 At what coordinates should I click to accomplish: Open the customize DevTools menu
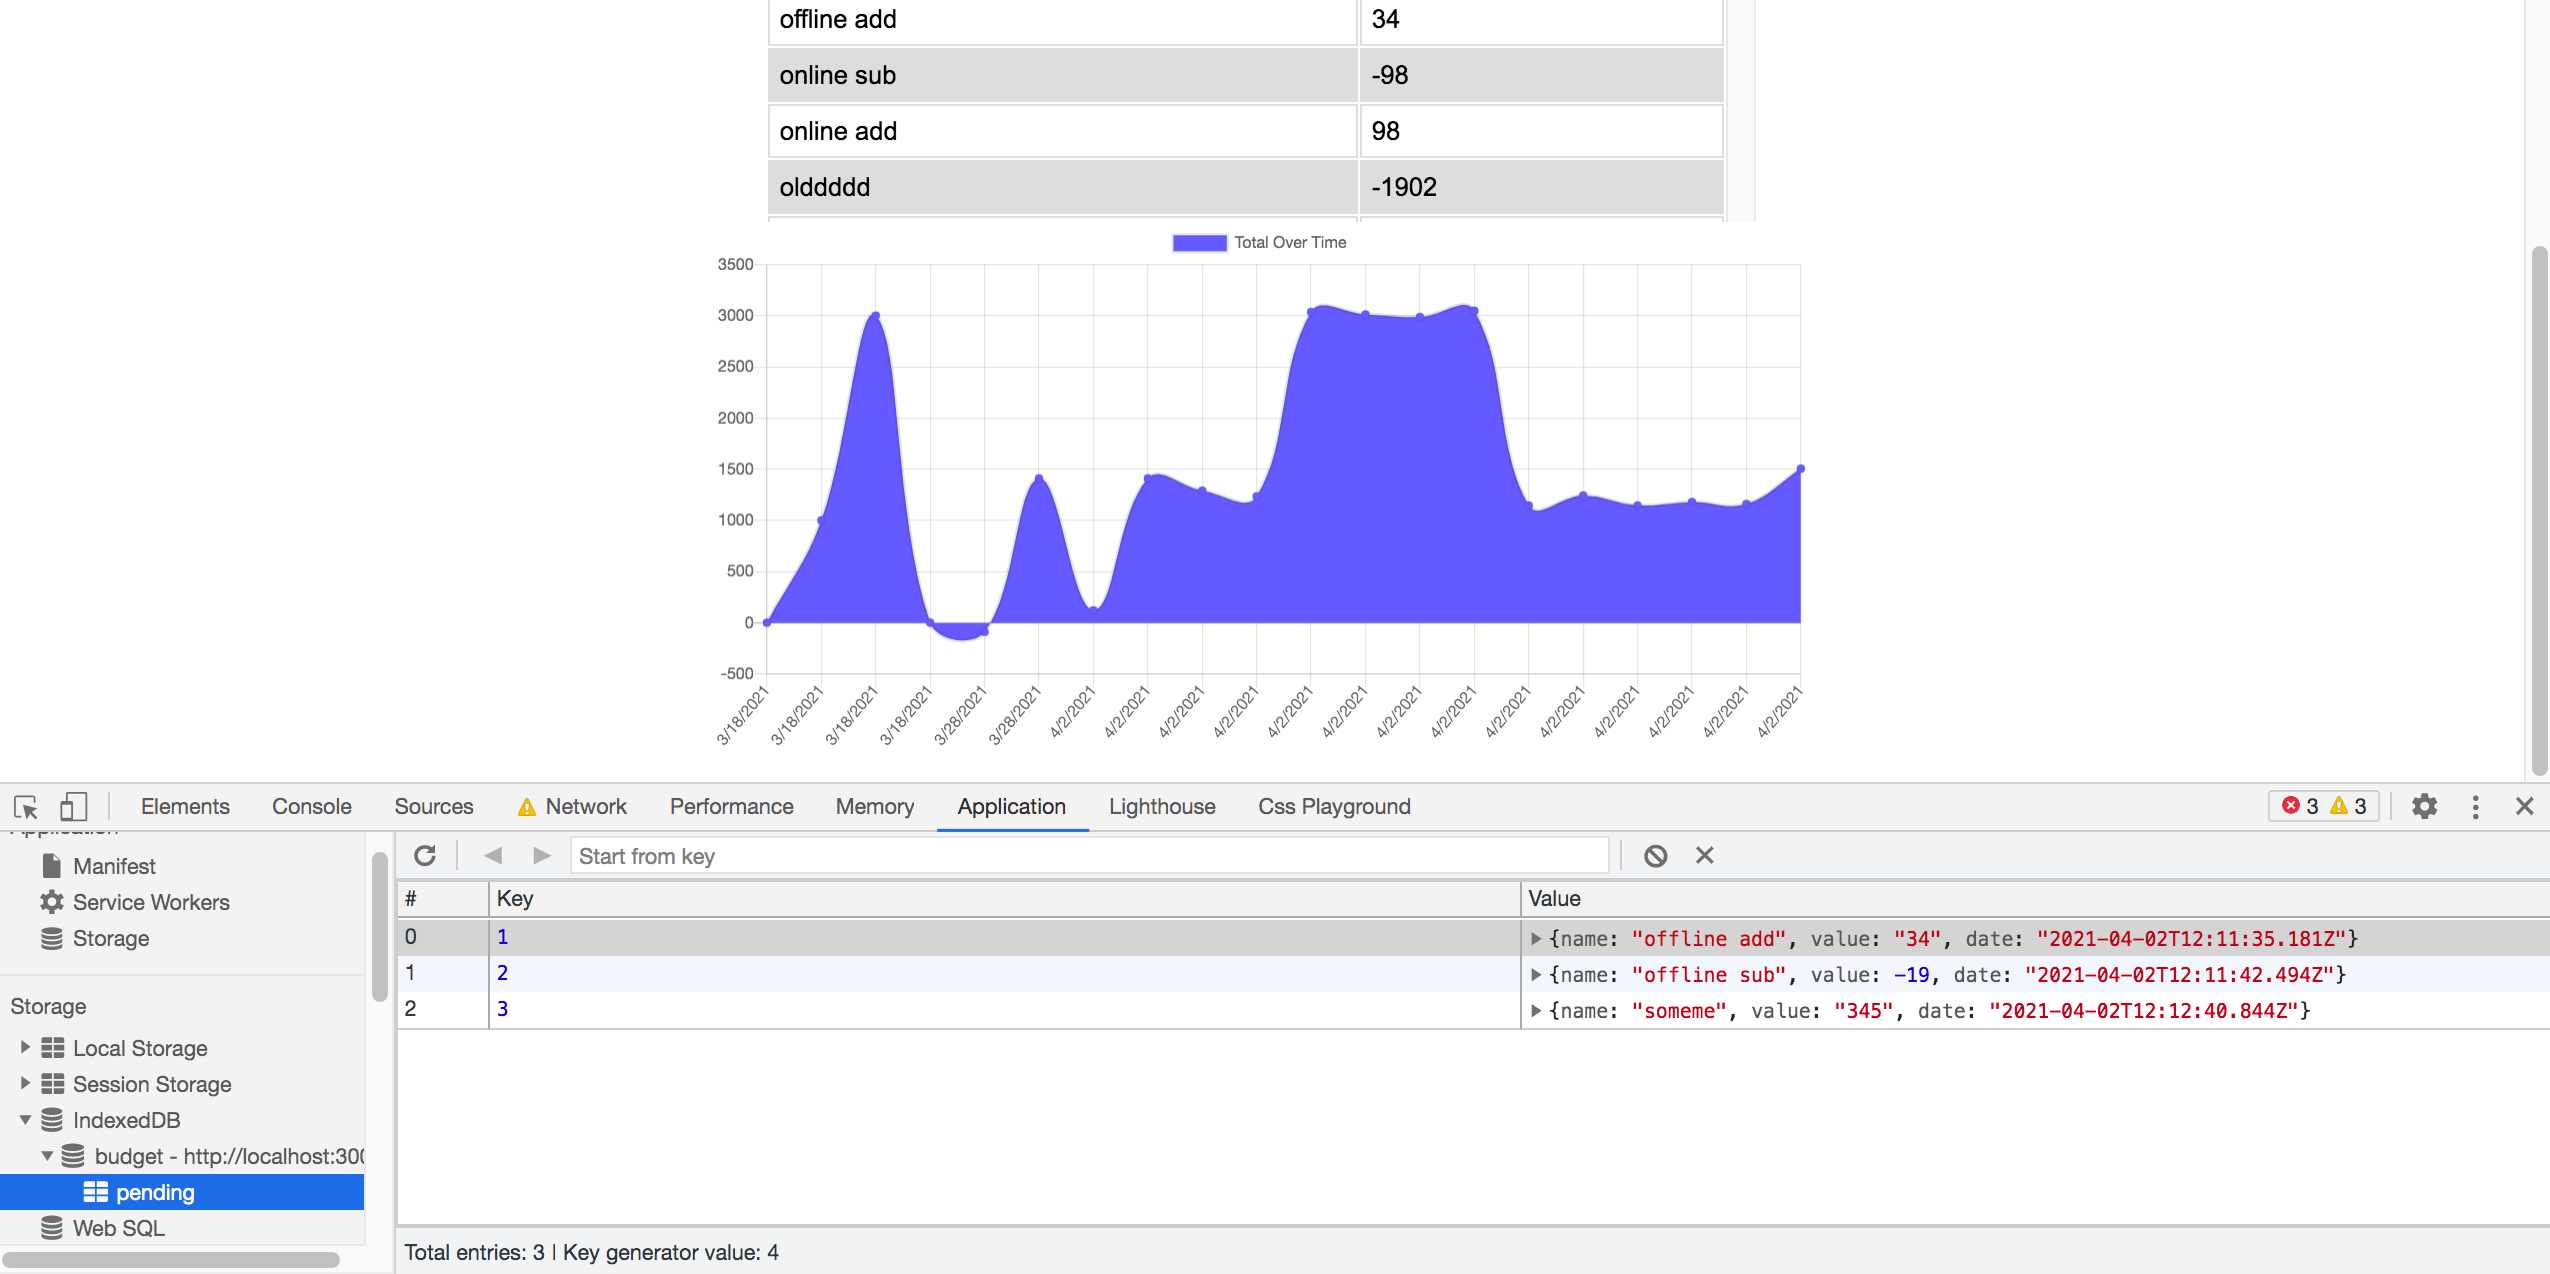[x=2475, y=806]
